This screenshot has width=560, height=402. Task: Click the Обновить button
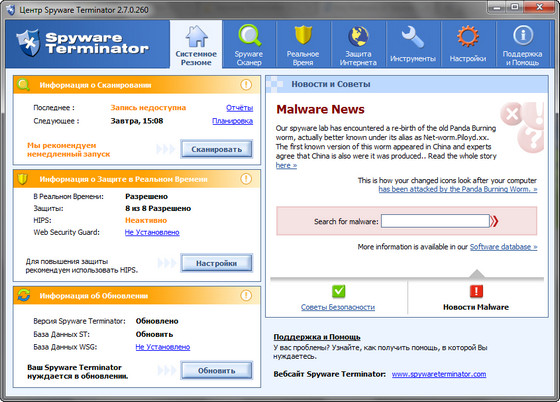(216, 371)
